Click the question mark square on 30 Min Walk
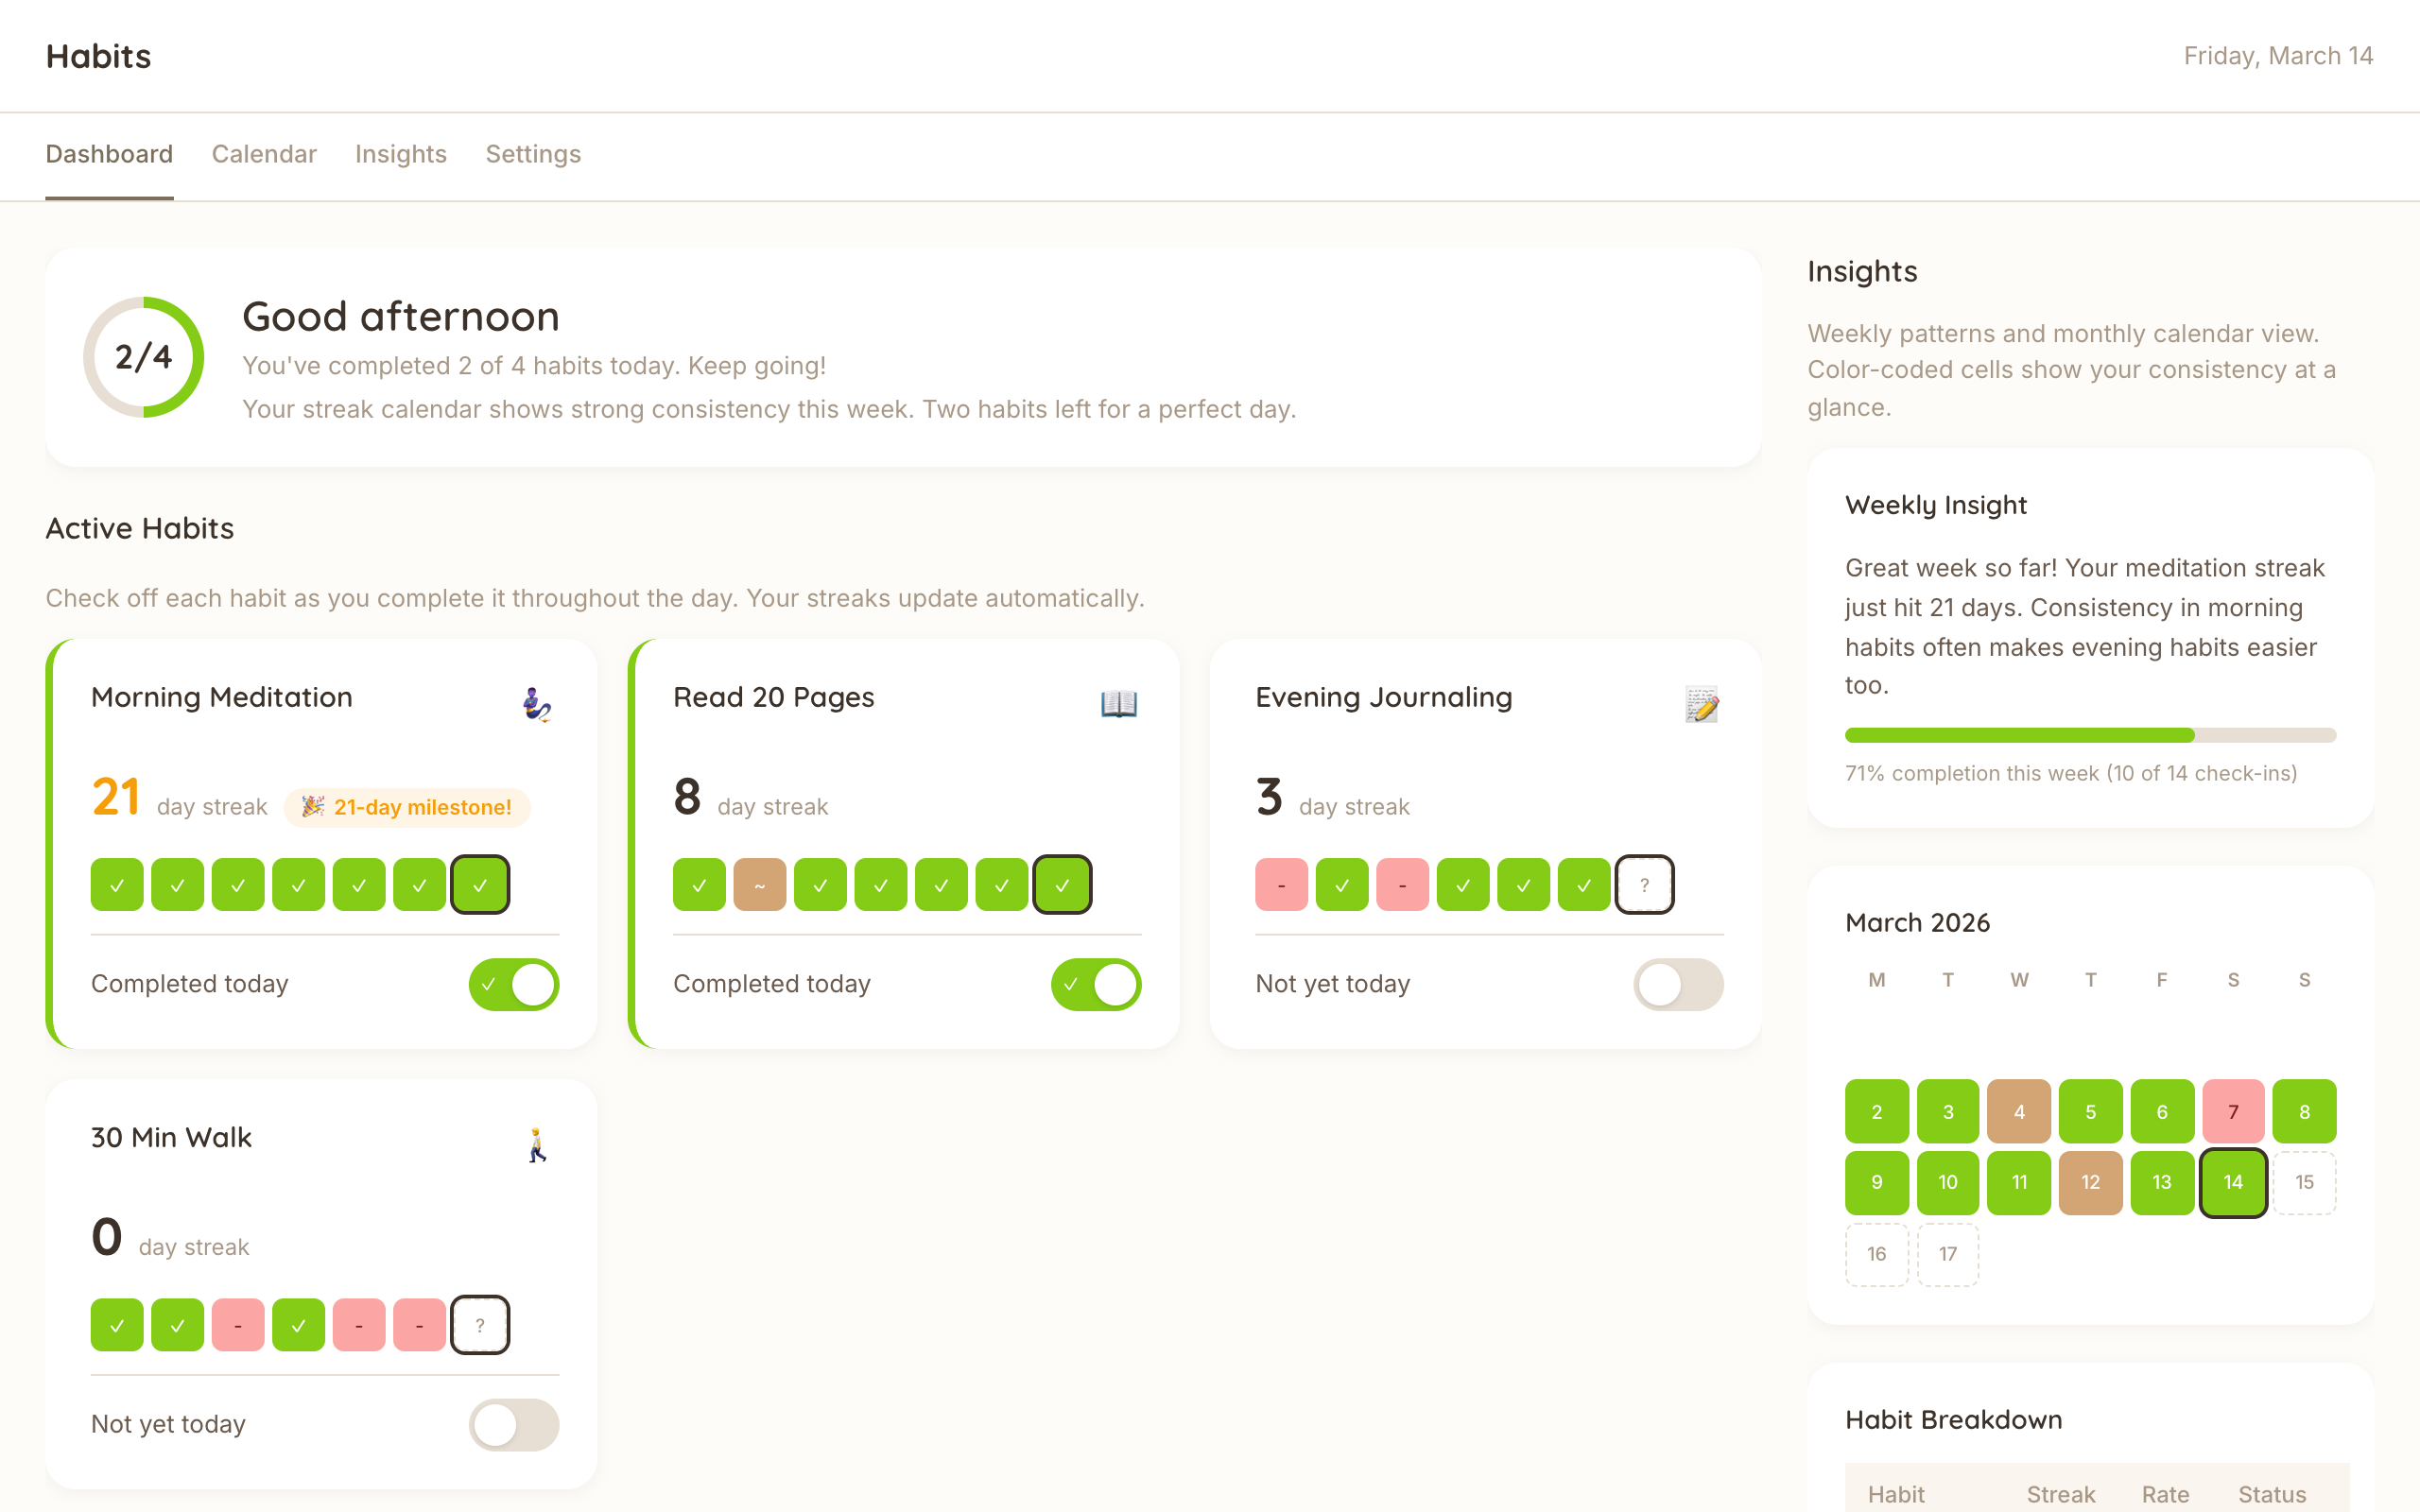The image size is (2420, 1512). click(x=480, y=1324)
